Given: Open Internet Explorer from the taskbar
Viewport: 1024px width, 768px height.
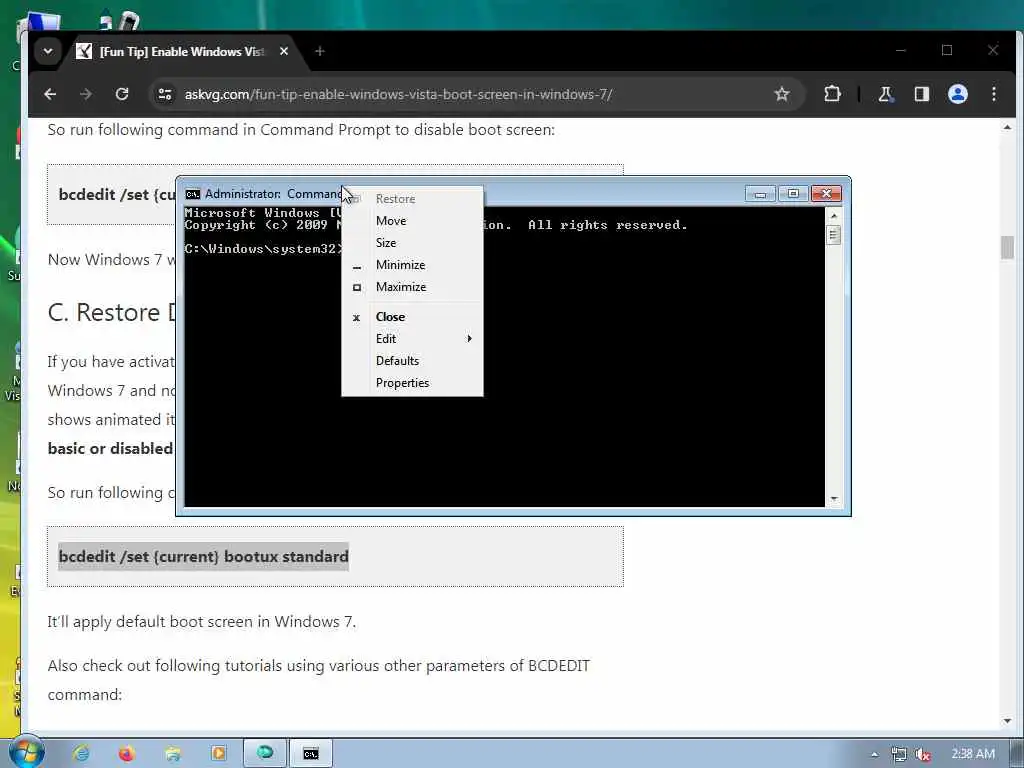Looking at the screenshot, I should click(81, 754).
